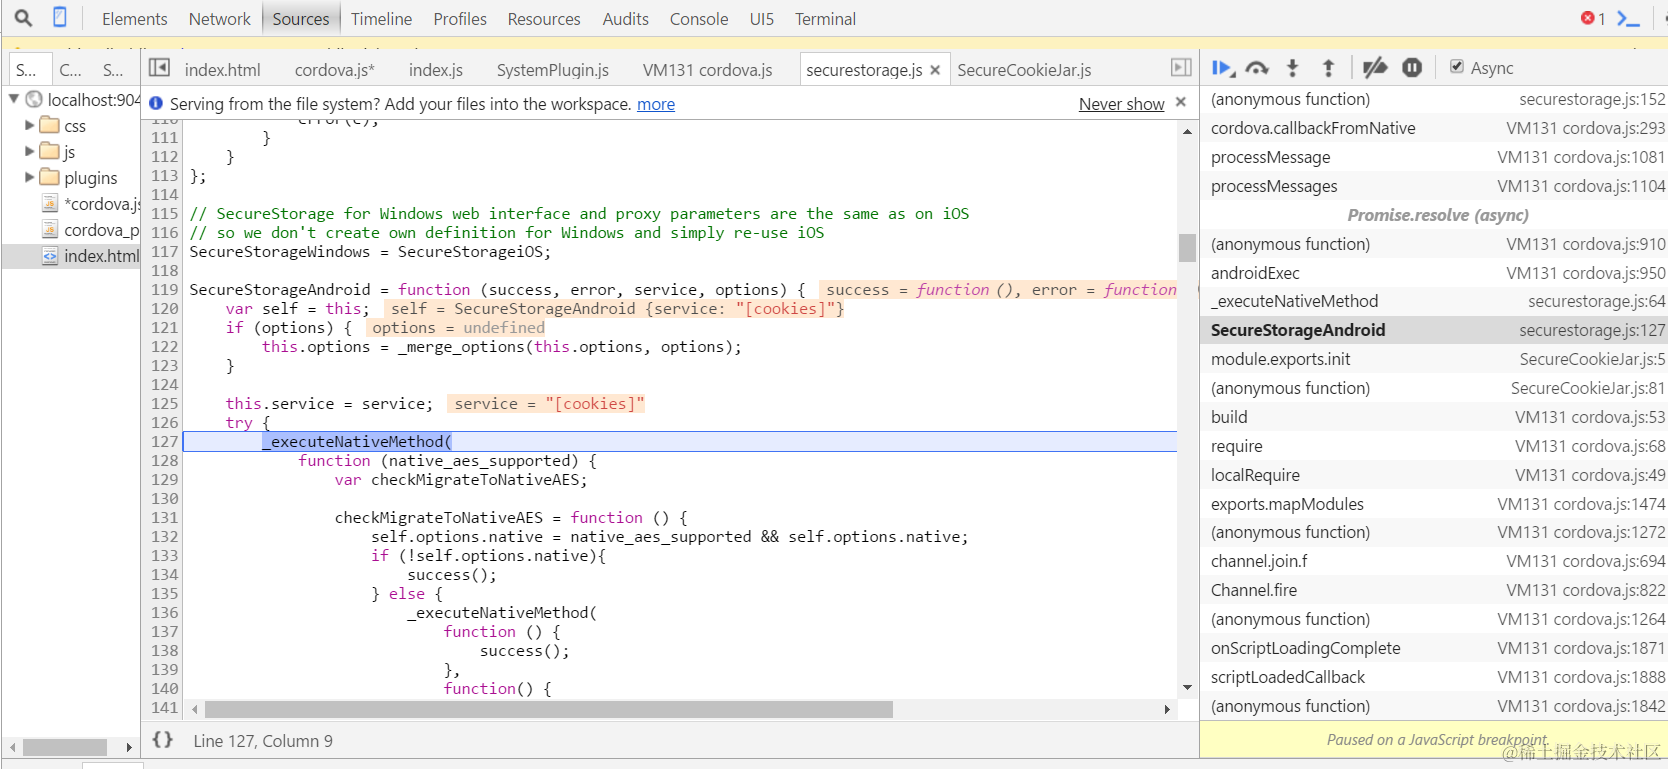Select exports.mapModules stack frame

[1434, 504]
